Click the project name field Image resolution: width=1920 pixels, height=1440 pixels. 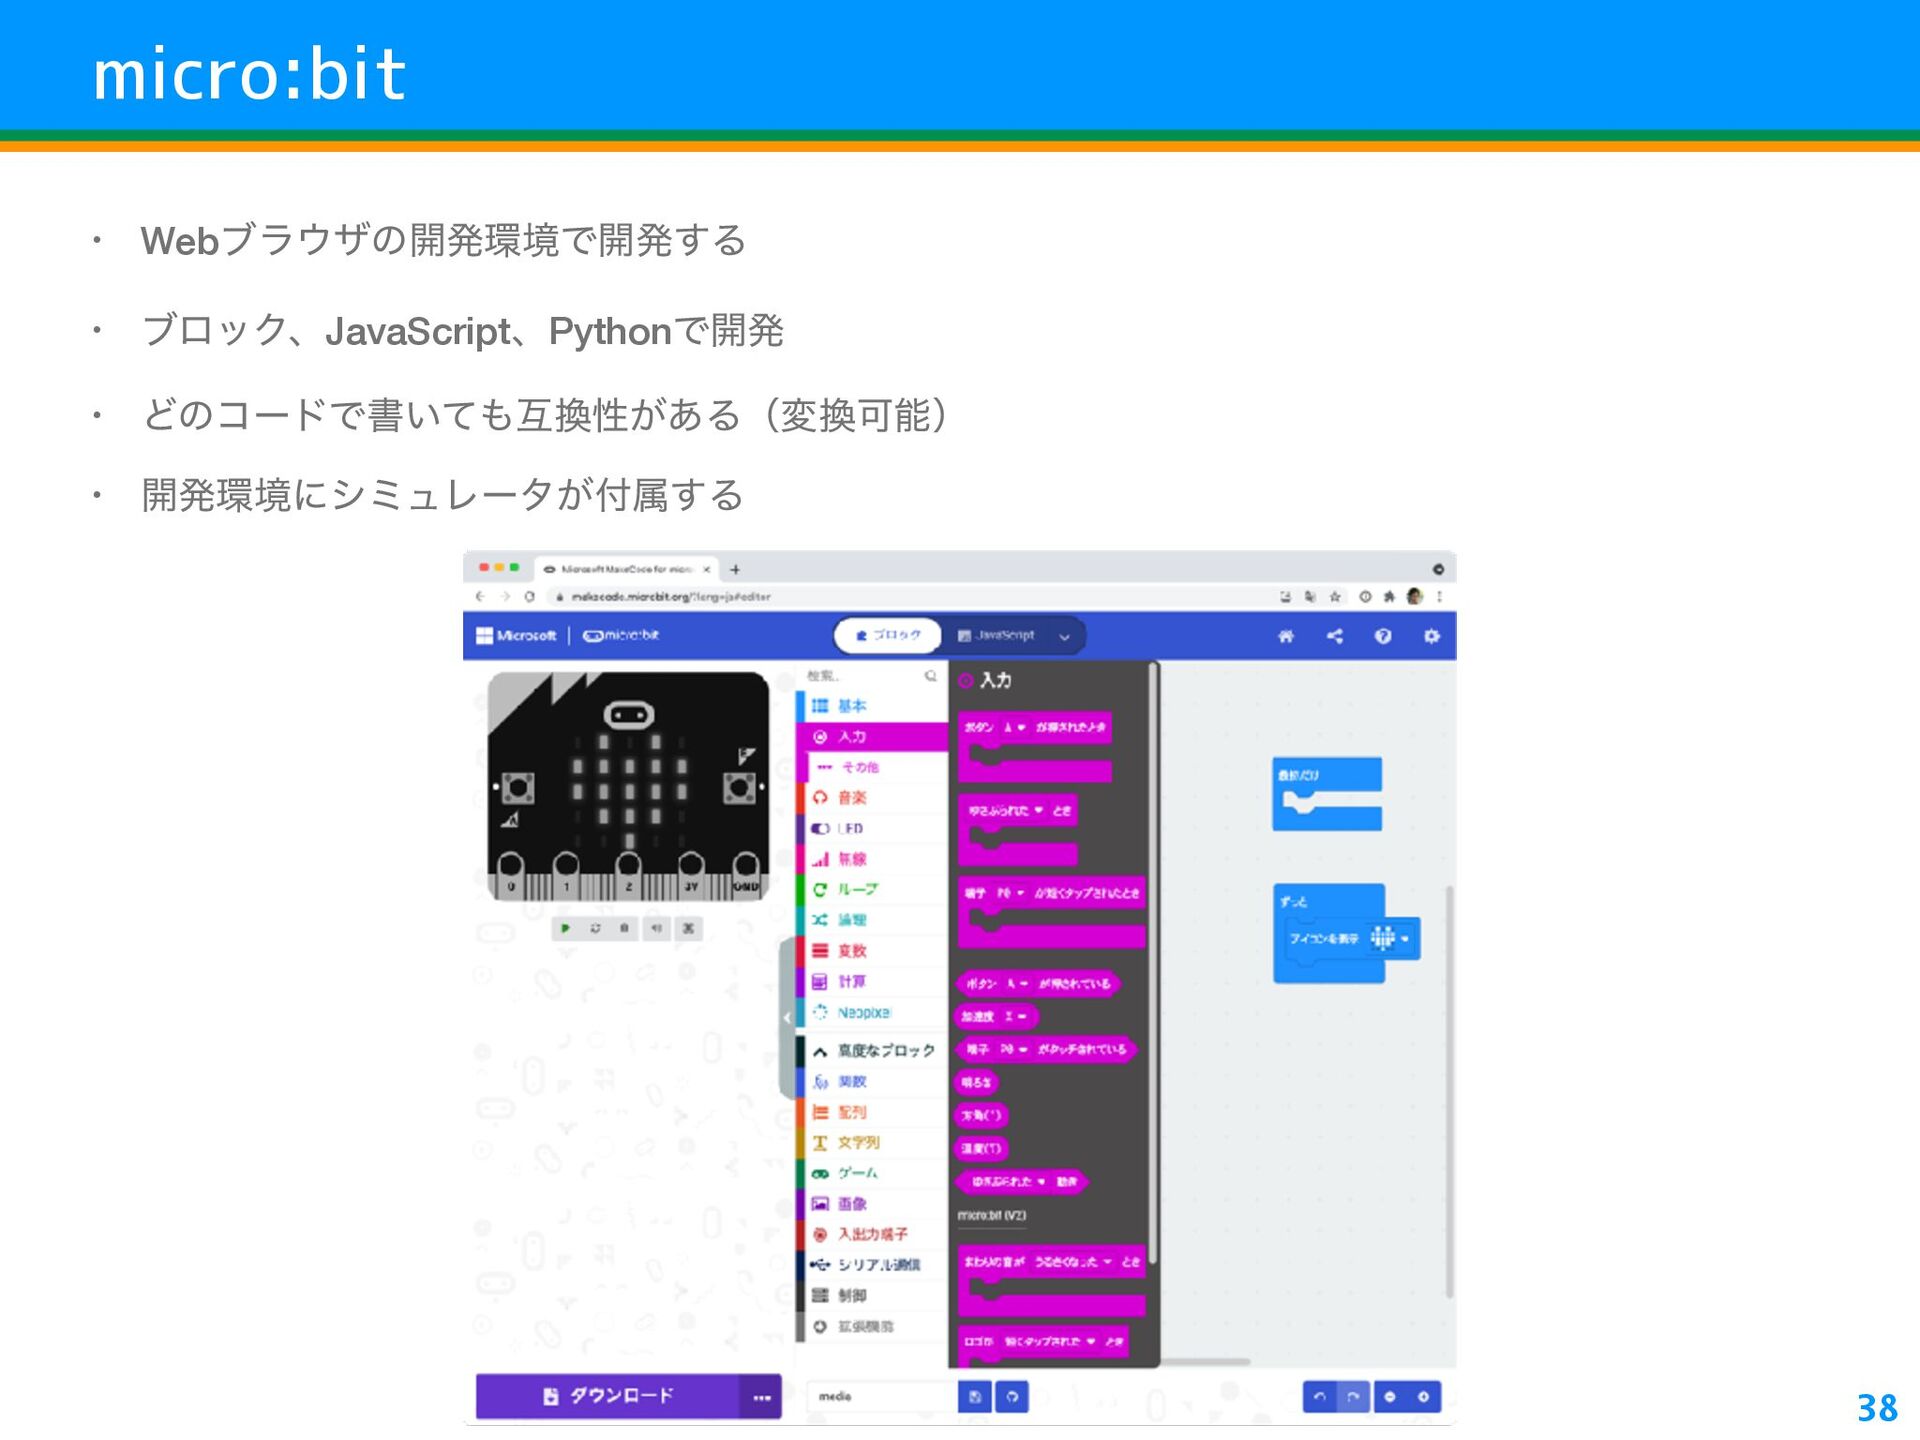882,1396
